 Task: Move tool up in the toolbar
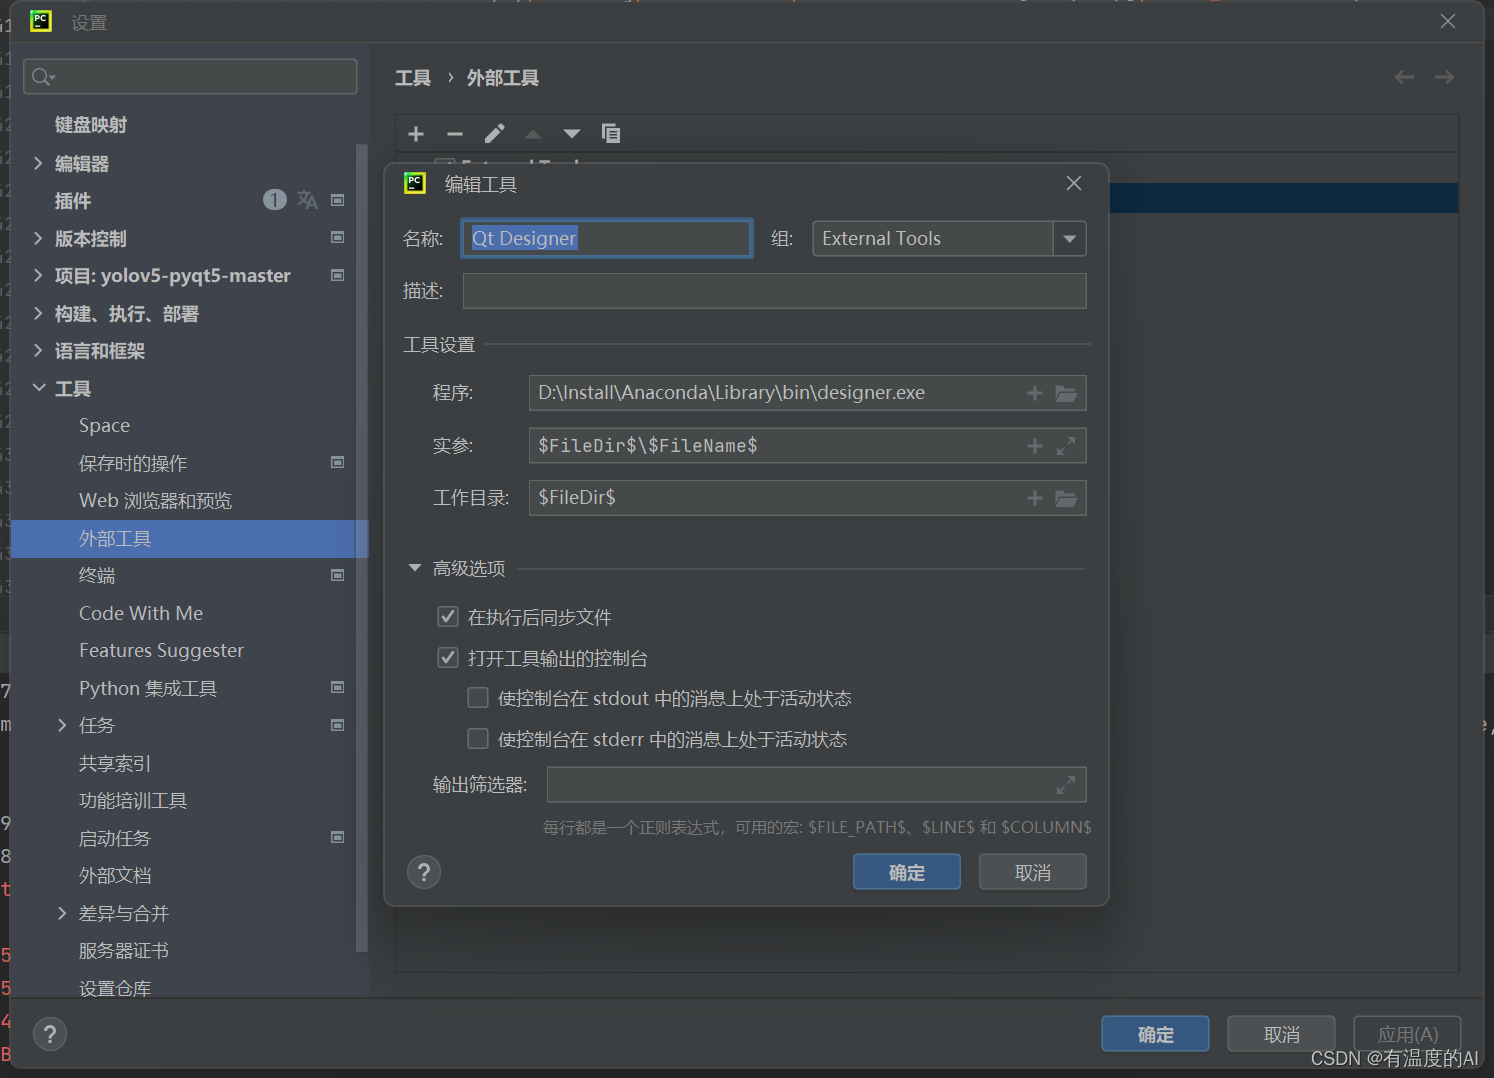533,134
